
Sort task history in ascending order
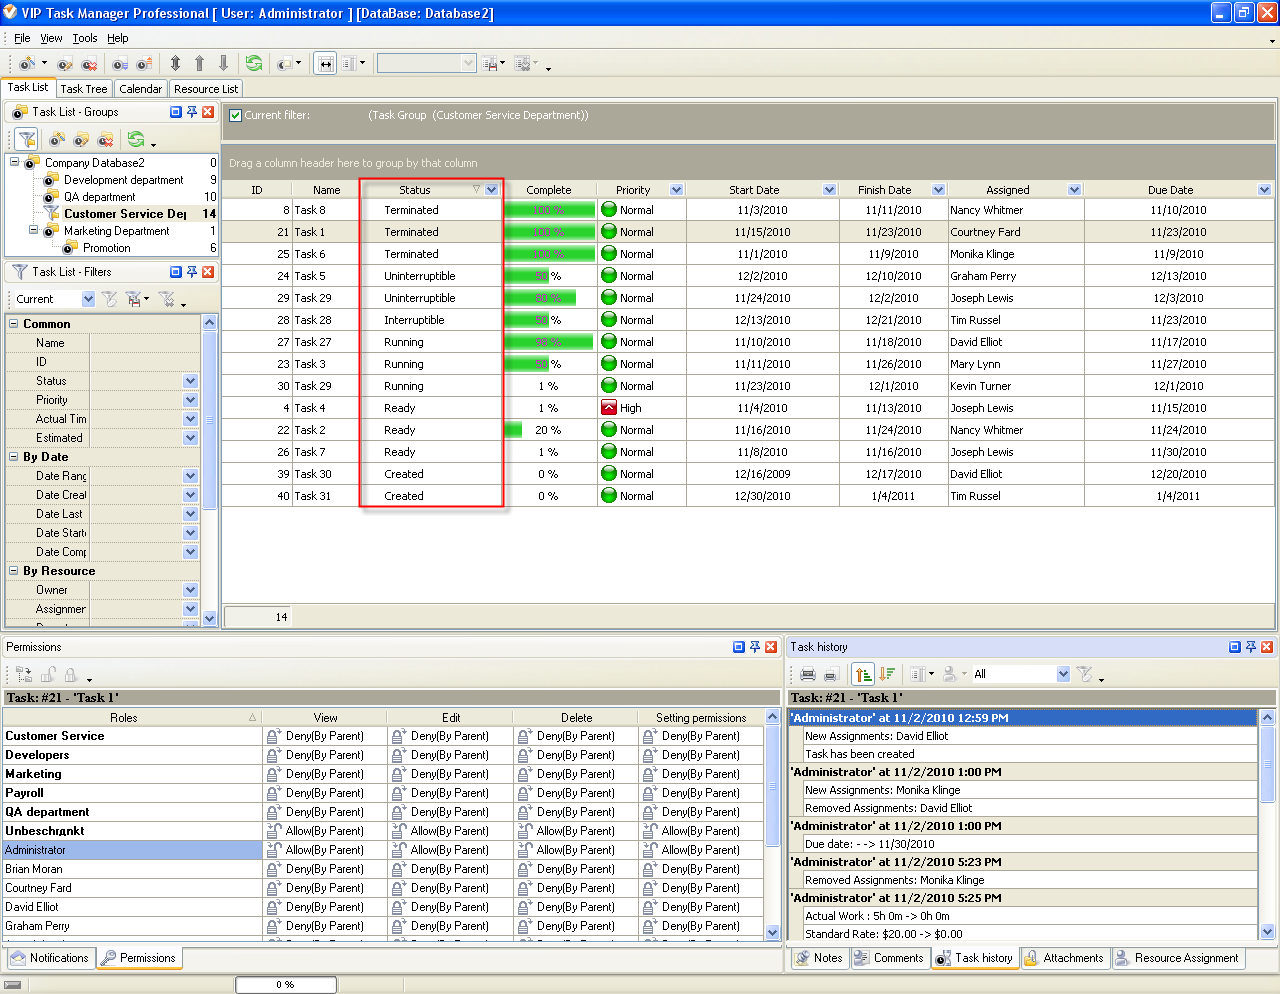click(x=864, y=674)
